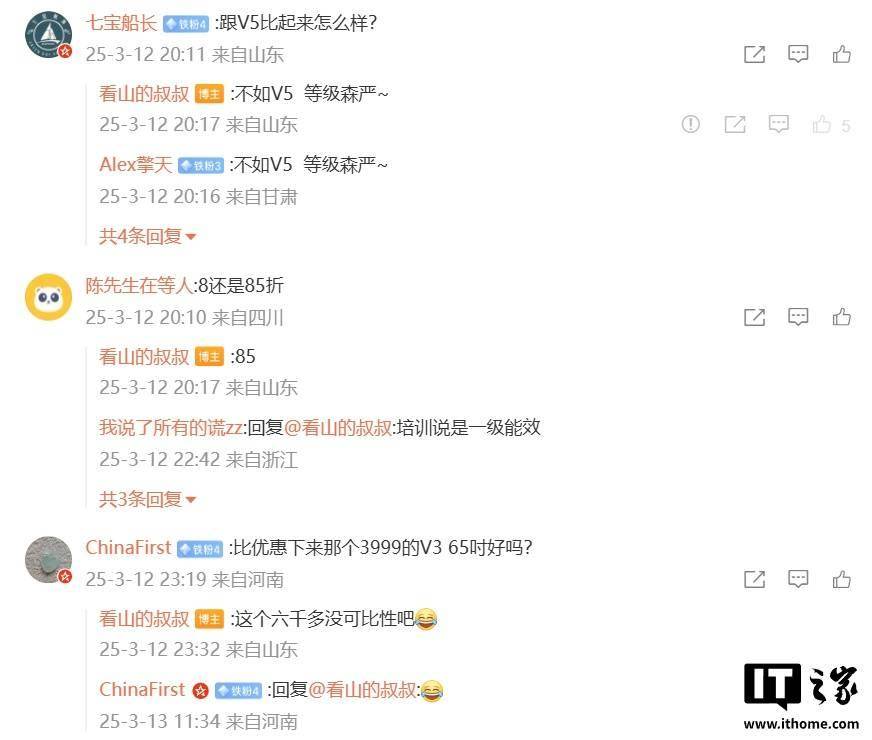Like 七宝船长's comment with thumbs-up
The height and width of the screenshot is (740, 872).
point(841,54)
